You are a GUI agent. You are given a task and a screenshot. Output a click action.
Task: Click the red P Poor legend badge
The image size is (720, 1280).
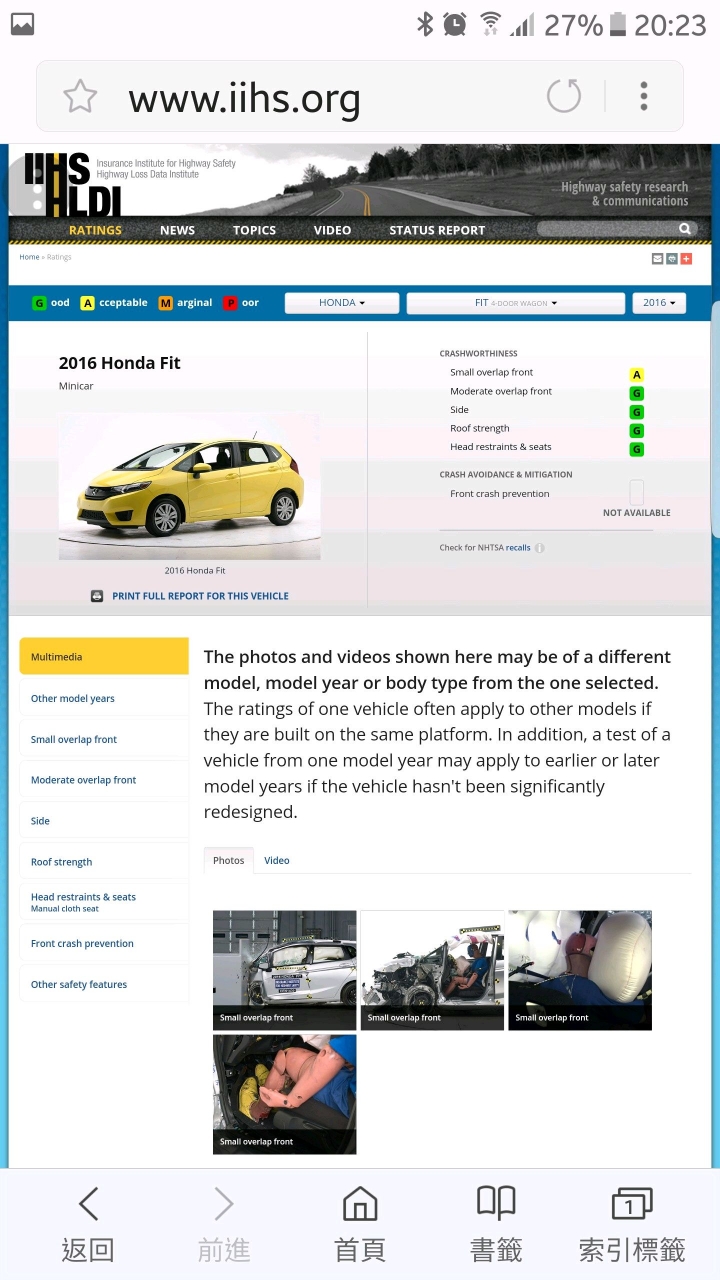pos(230,303)
